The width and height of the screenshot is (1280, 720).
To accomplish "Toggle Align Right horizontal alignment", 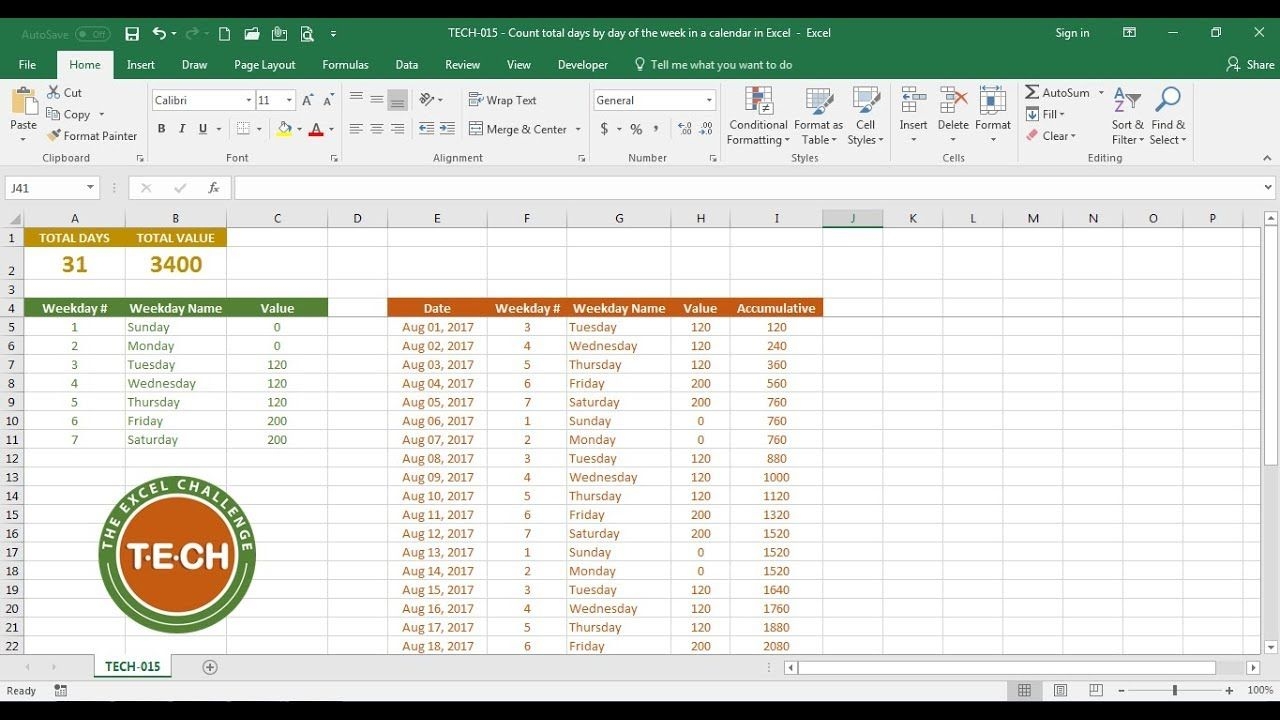I will (397, 129).
